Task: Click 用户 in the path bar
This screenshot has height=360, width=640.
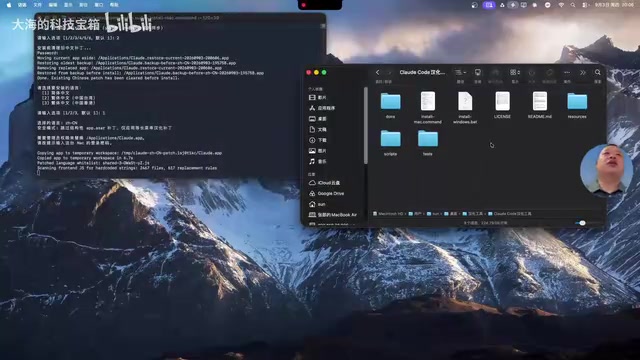Action: click(x=415, y=214)
